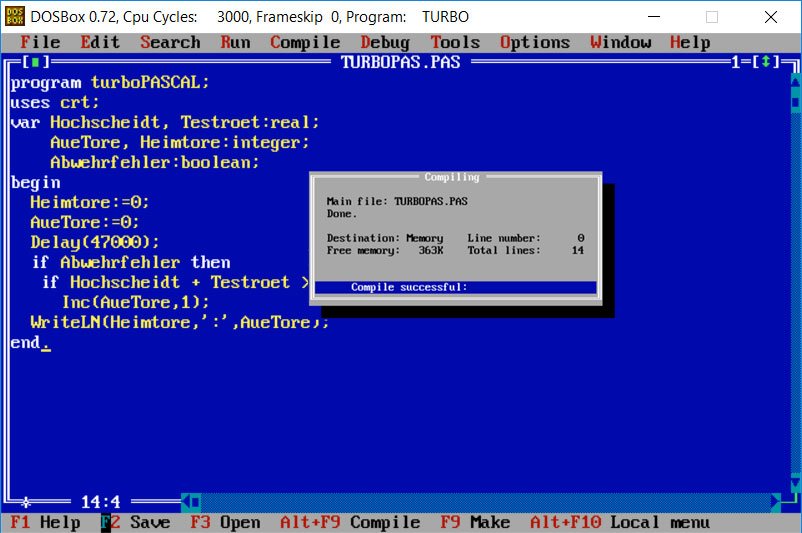Close the DOSBox window
The image size is (802, 533).
771,16
